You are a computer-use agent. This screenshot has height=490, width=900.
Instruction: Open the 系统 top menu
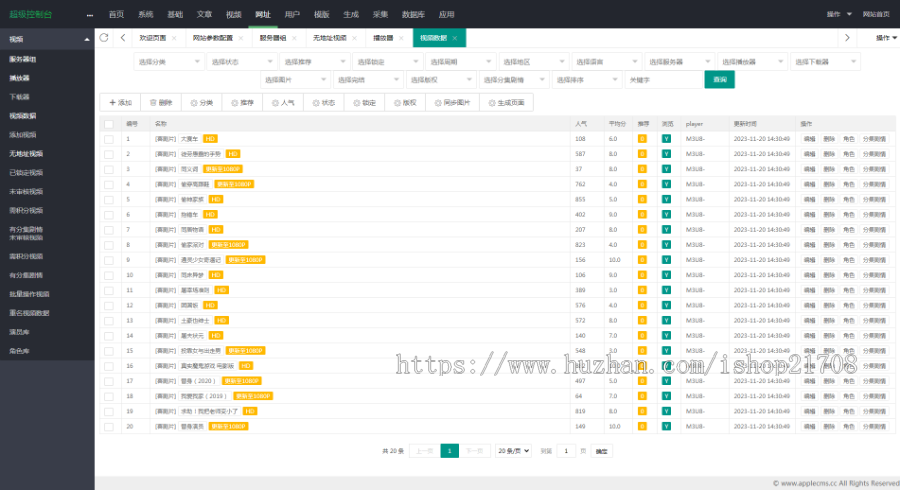pos(146,14)
